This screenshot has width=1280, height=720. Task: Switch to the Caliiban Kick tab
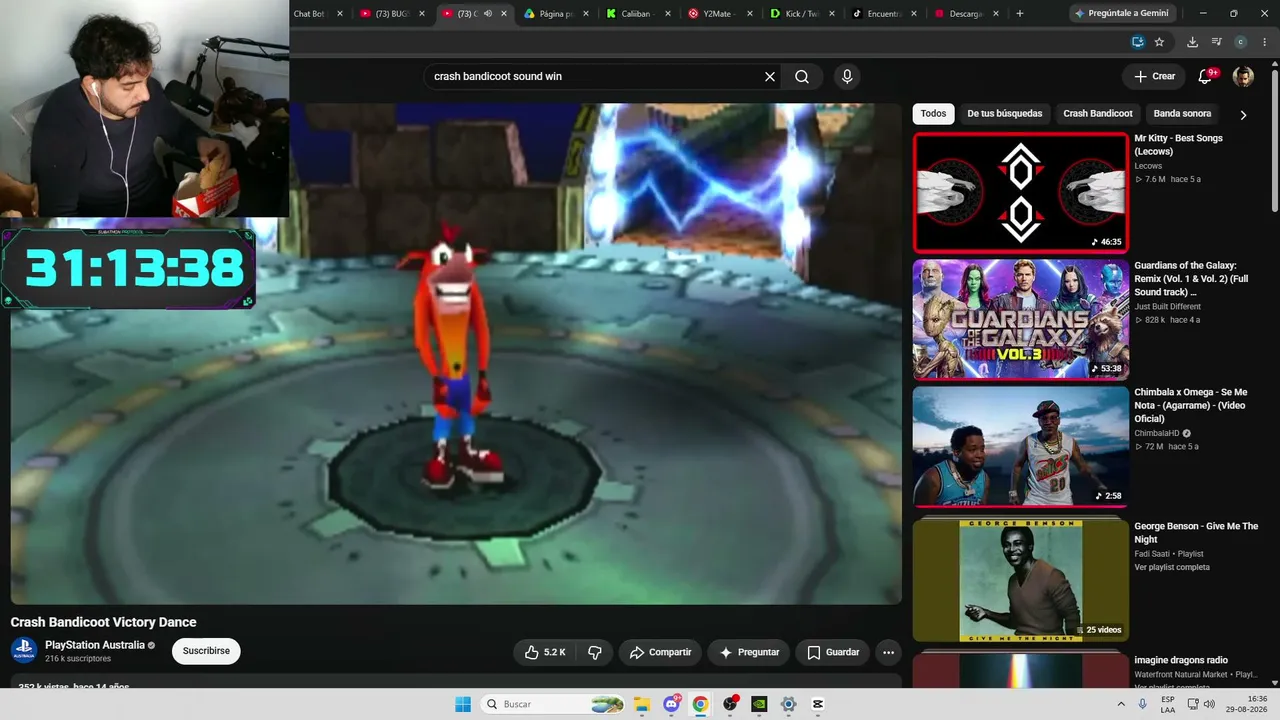[638, 14]
